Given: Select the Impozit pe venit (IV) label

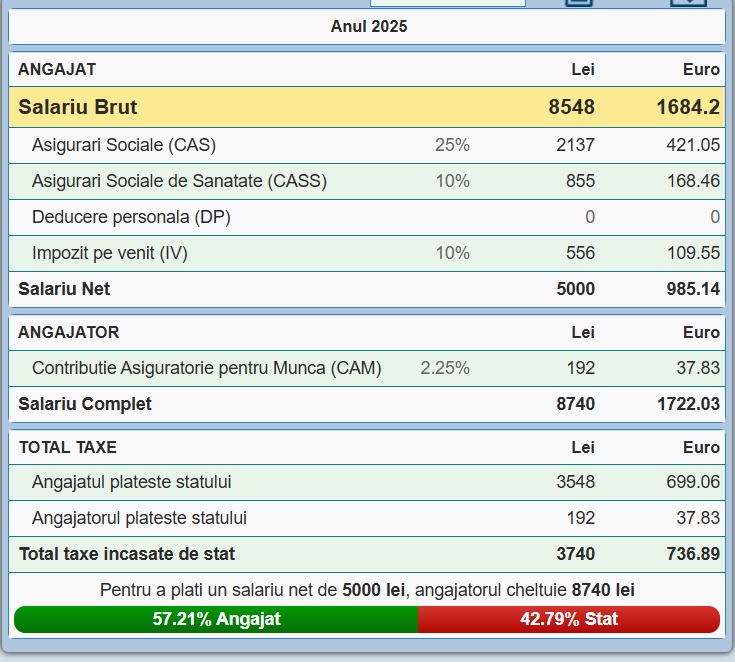Looking at the screenshot, I should [110, 253].
